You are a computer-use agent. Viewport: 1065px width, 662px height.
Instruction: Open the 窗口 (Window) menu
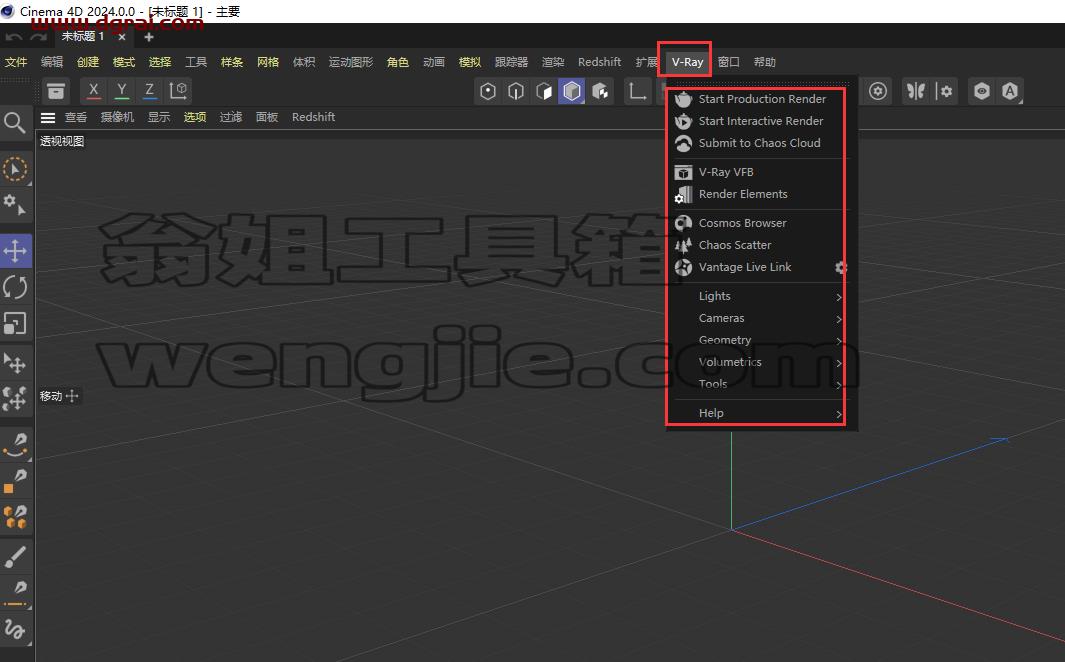click(x=728, y=62)
